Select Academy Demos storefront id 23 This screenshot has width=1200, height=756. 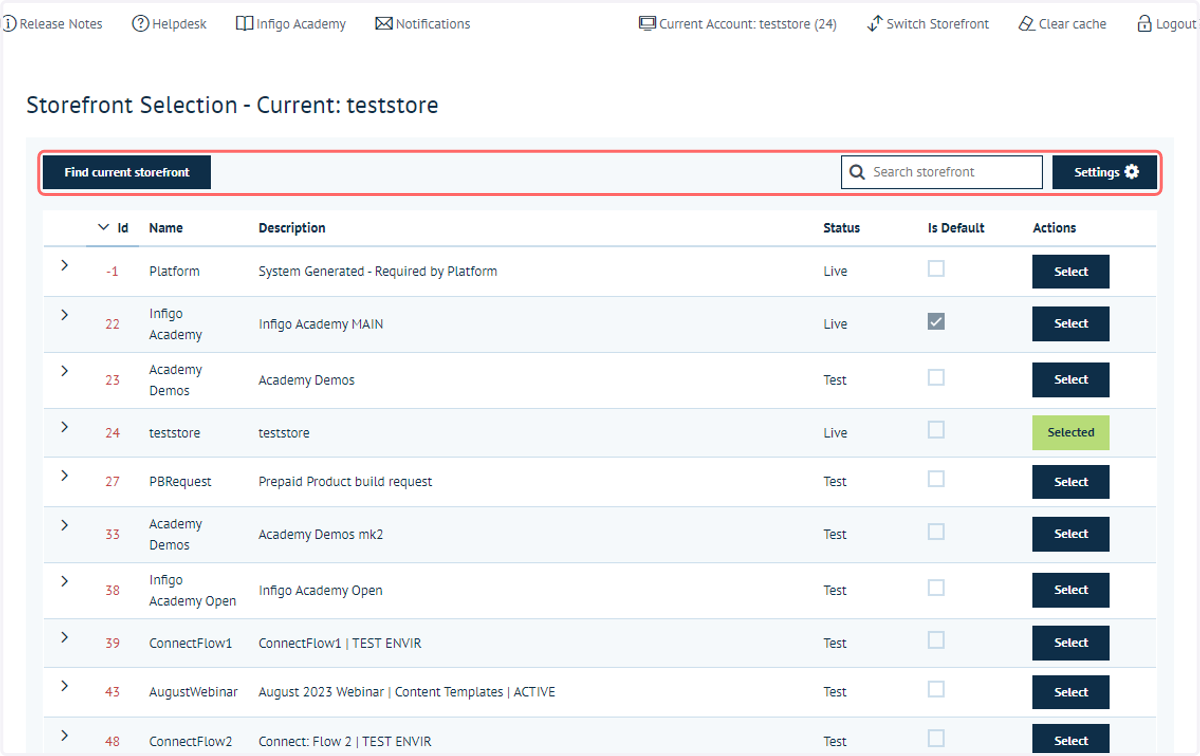[x=1071, y=380]
